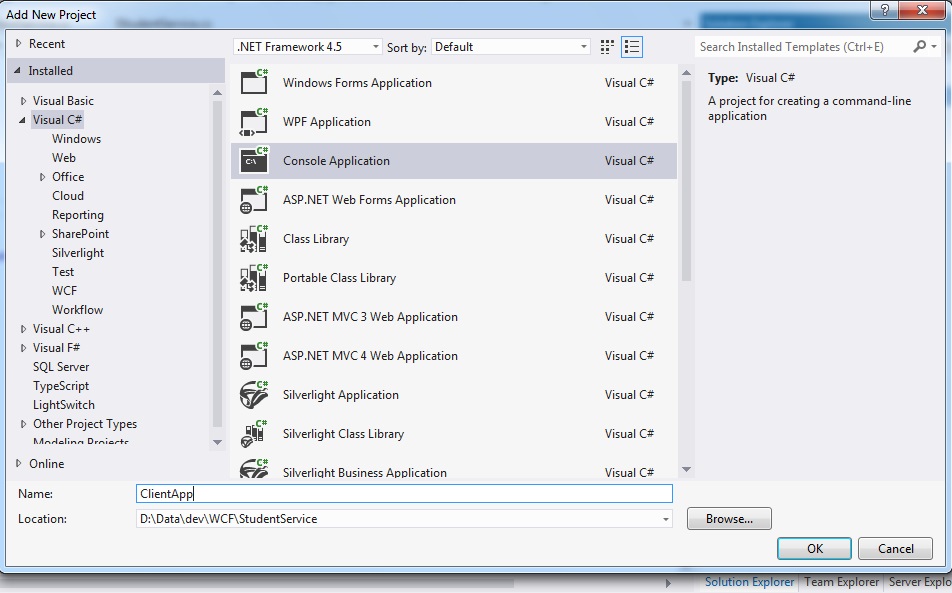Switch to small icons list view
This screenshot has width=952, height=593.
point(632,47)
